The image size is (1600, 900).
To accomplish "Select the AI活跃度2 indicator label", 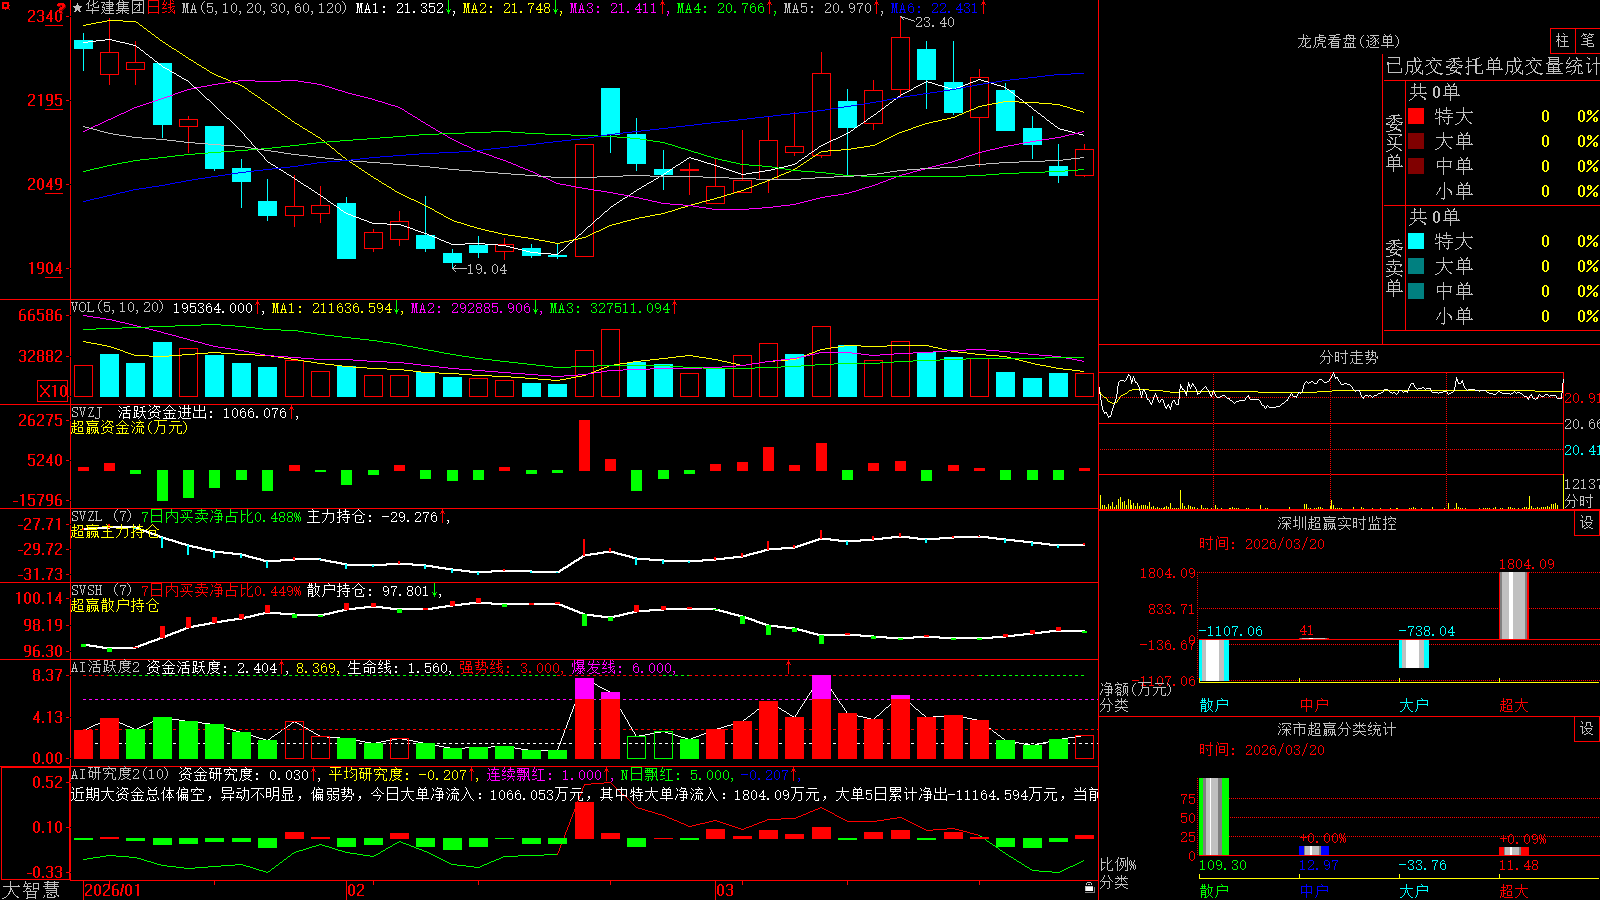I will (106, 668).
